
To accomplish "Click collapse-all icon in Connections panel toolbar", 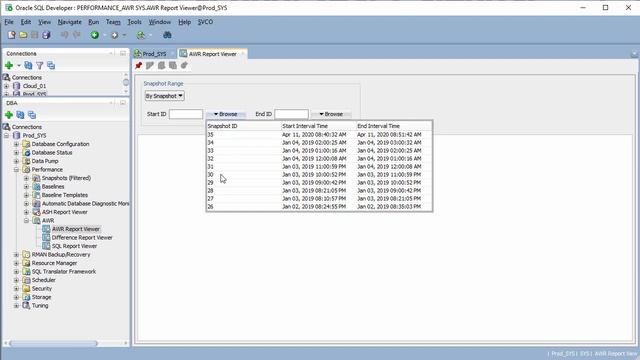I will [x=51, y=65].
